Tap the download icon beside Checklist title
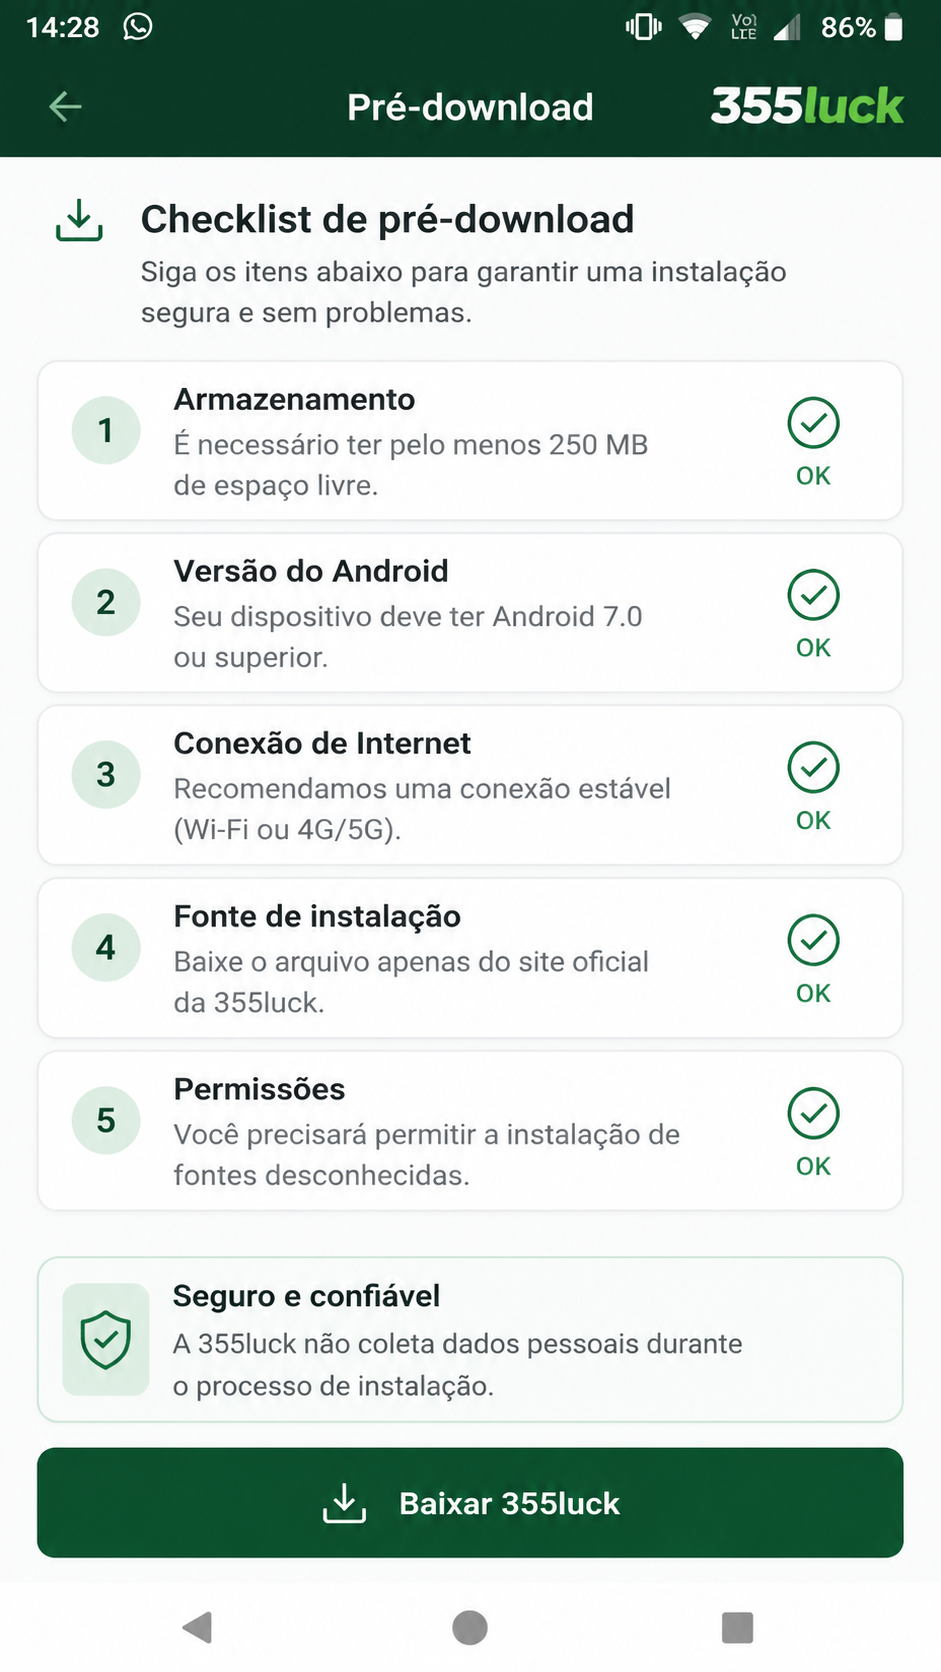The height and width of the screenshot is (1672, 941). tap(79, 220)
